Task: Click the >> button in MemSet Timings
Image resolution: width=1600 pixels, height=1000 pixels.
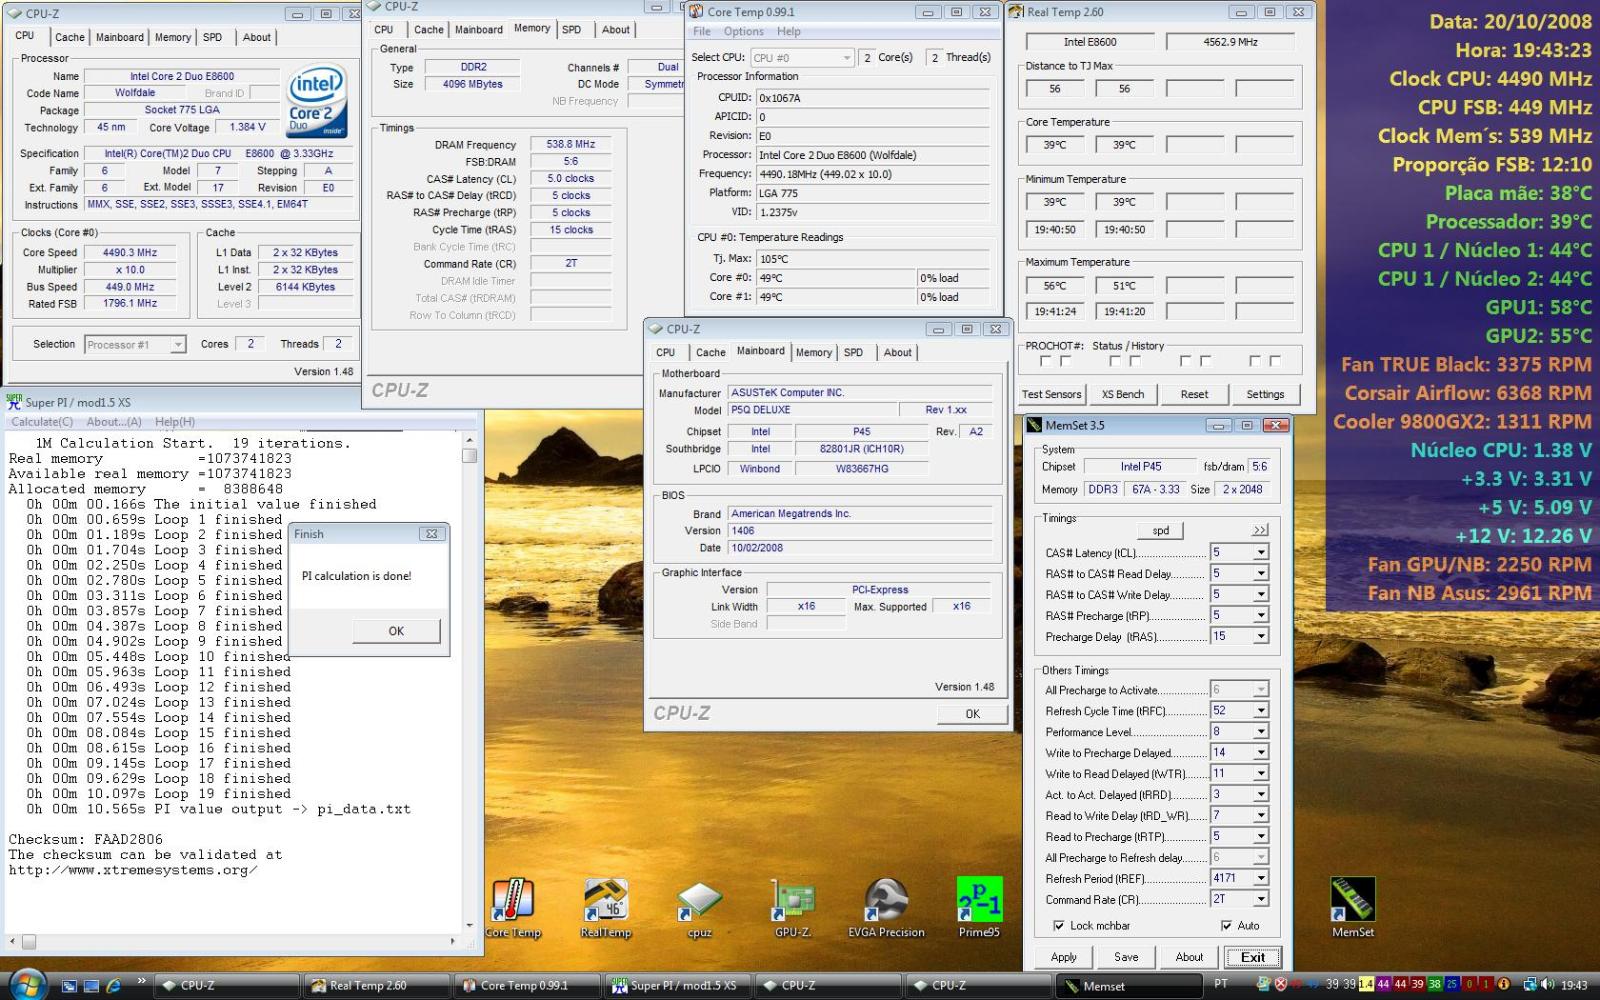Action: (x=1259, y=531)
